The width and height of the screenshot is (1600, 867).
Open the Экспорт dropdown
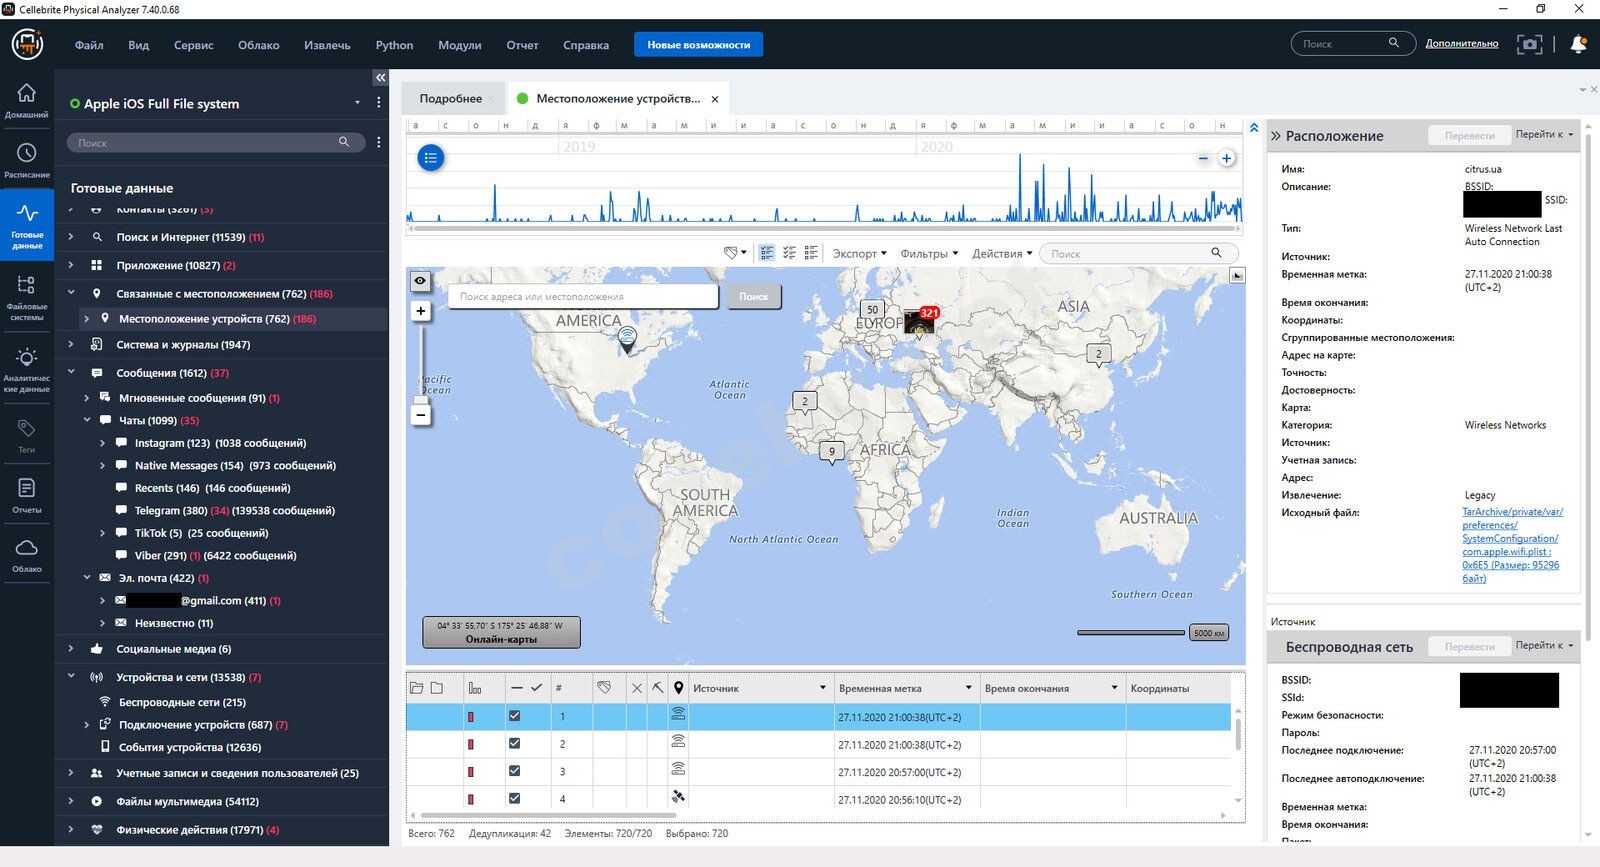tap(859, 254)
